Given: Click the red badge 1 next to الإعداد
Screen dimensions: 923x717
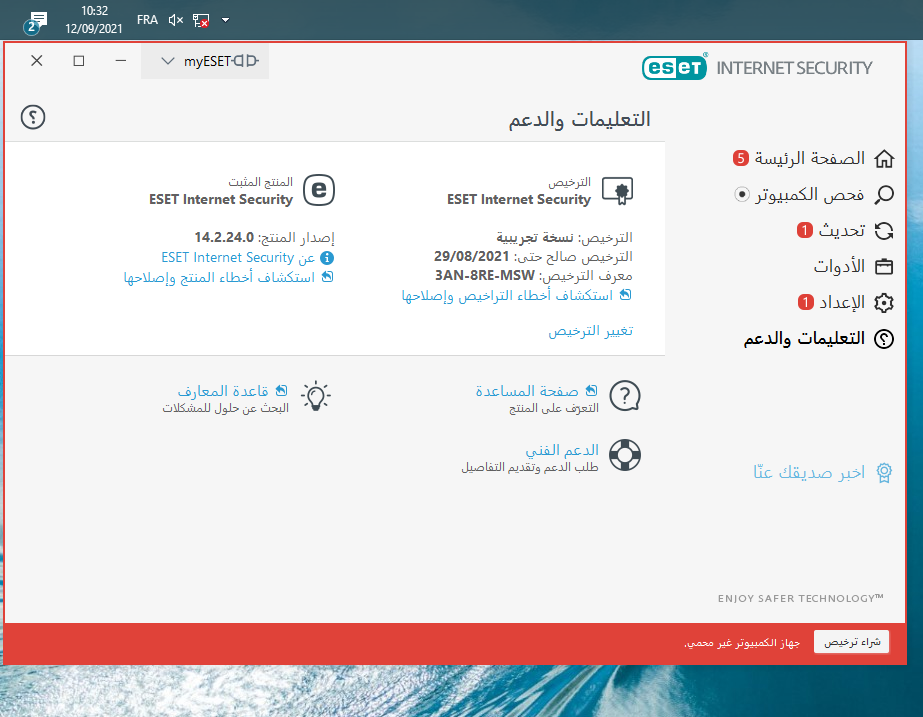Looking at the screenshot, I should tap(805, 303).
